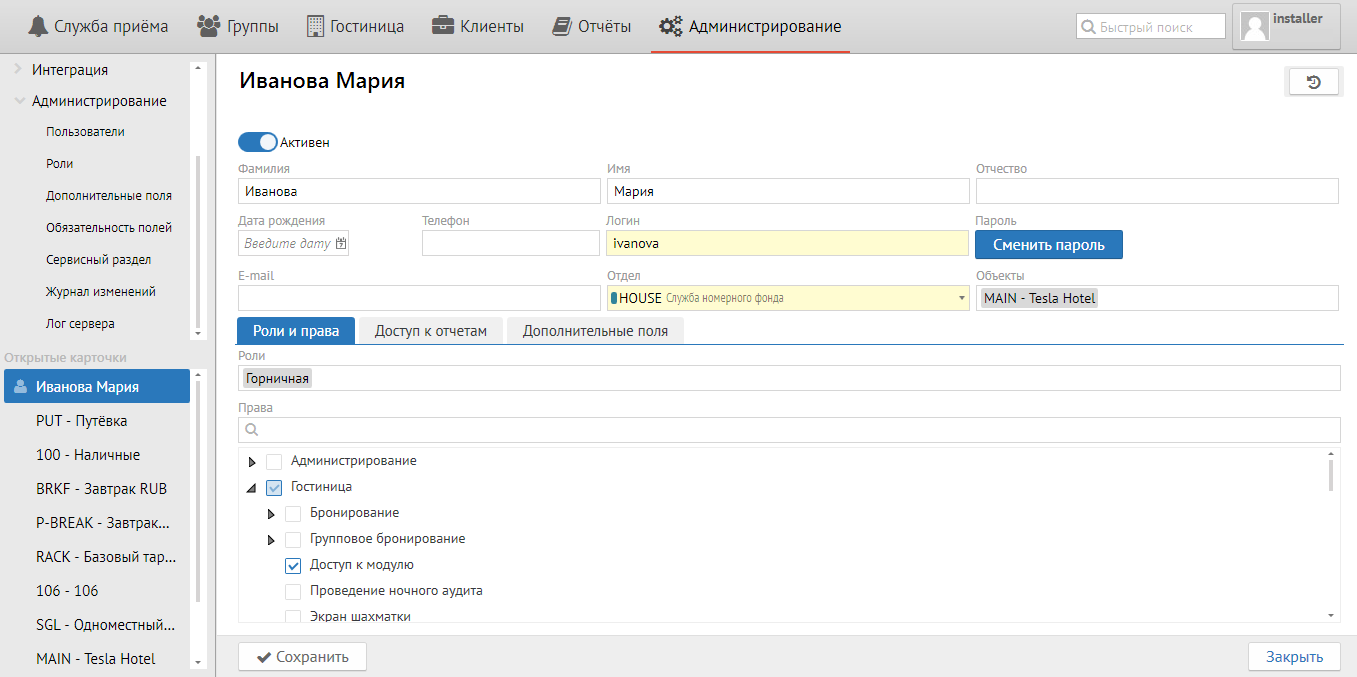Expand the Бронирование rights tree node

point(271,514)
